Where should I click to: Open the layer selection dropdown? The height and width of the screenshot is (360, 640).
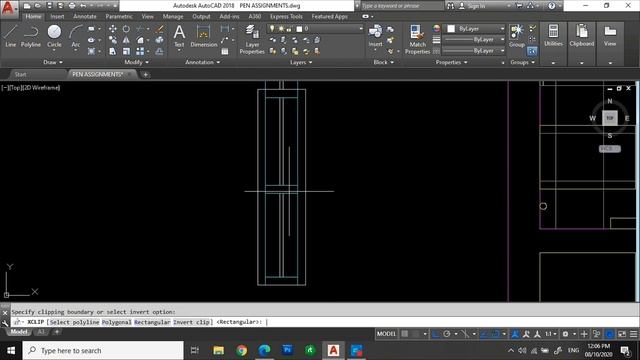pyautogui.click(x=316, y=29)
